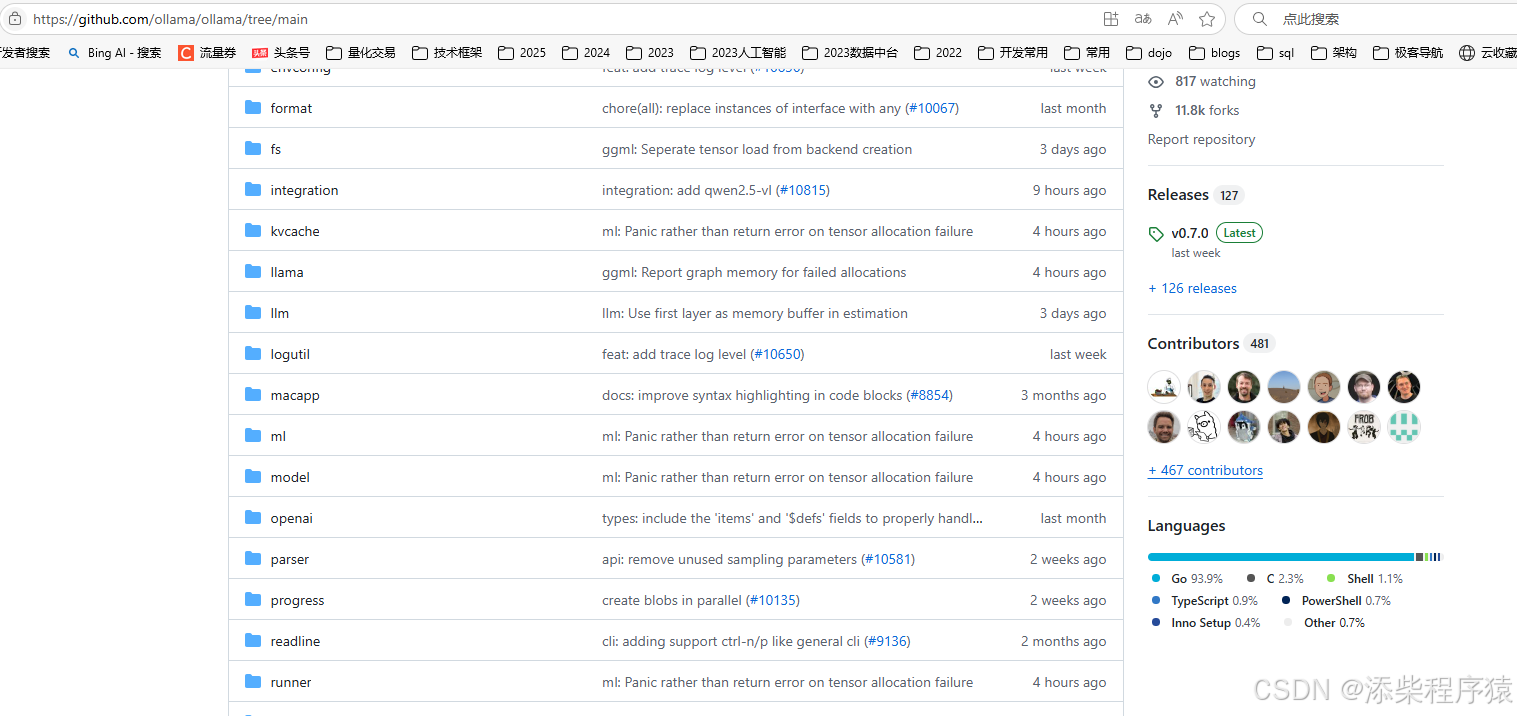This screenshot has width=1517, height=716.
Task: Click the parser folder icon
Action: [x=253, y=558]
